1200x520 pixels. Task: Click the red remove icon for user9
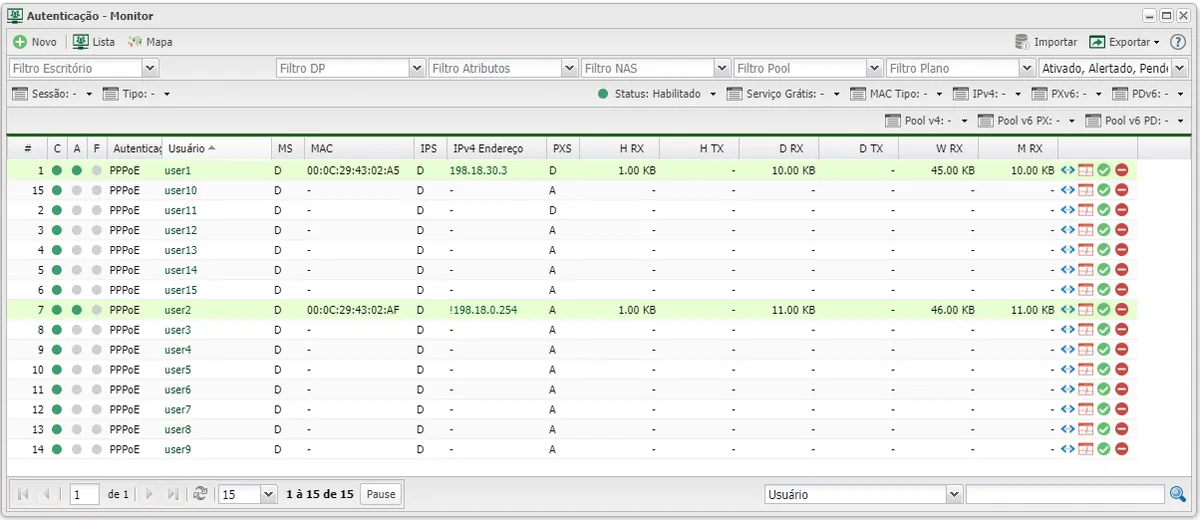coord(1122,449)
